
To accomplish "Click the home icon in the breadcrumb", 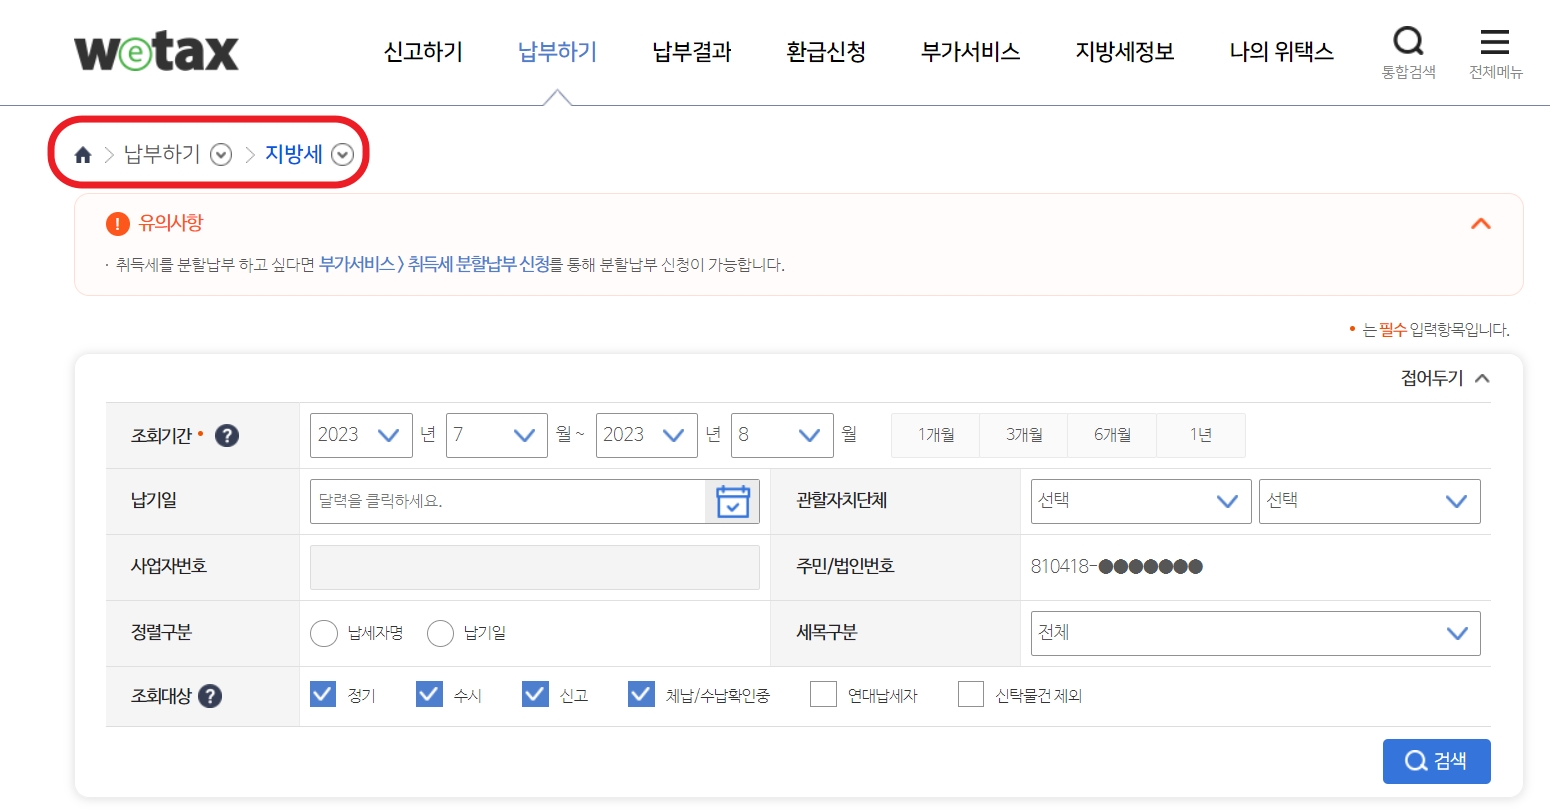I will [81, 155].
